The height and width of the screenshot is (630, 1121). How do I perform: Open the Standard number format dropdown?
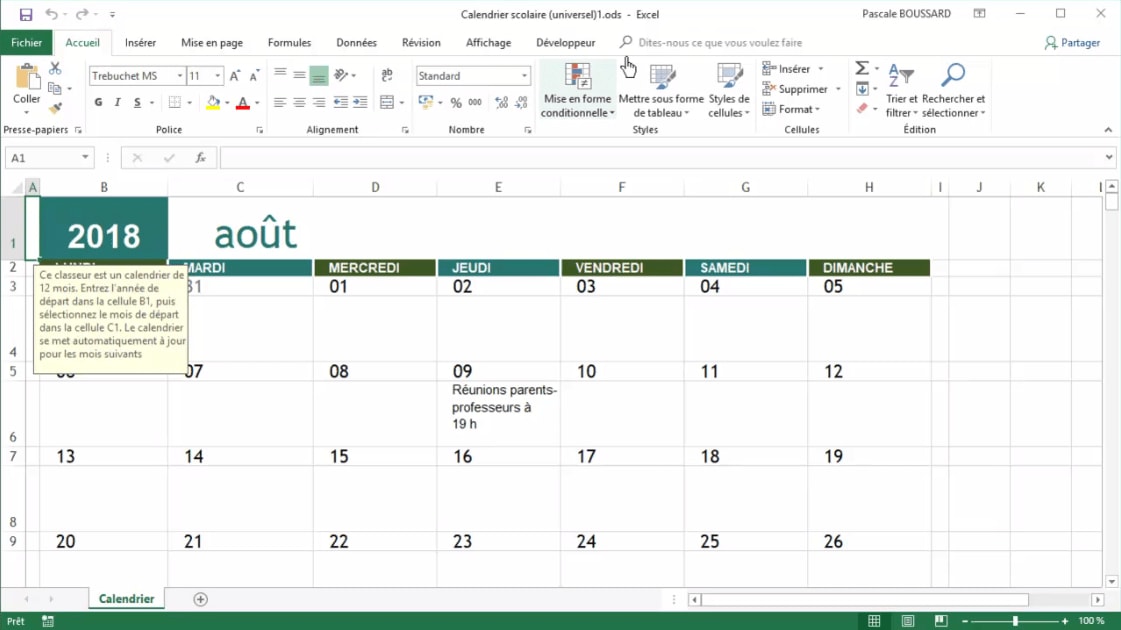pyautogui.click(x=524, y=76)
